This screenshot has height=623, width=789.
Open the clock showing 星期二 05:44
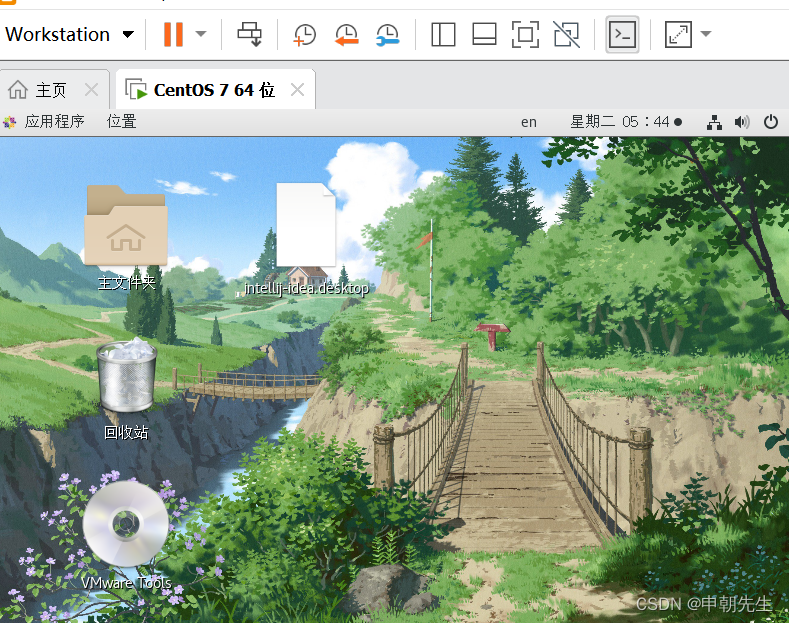tap(626, 122)
